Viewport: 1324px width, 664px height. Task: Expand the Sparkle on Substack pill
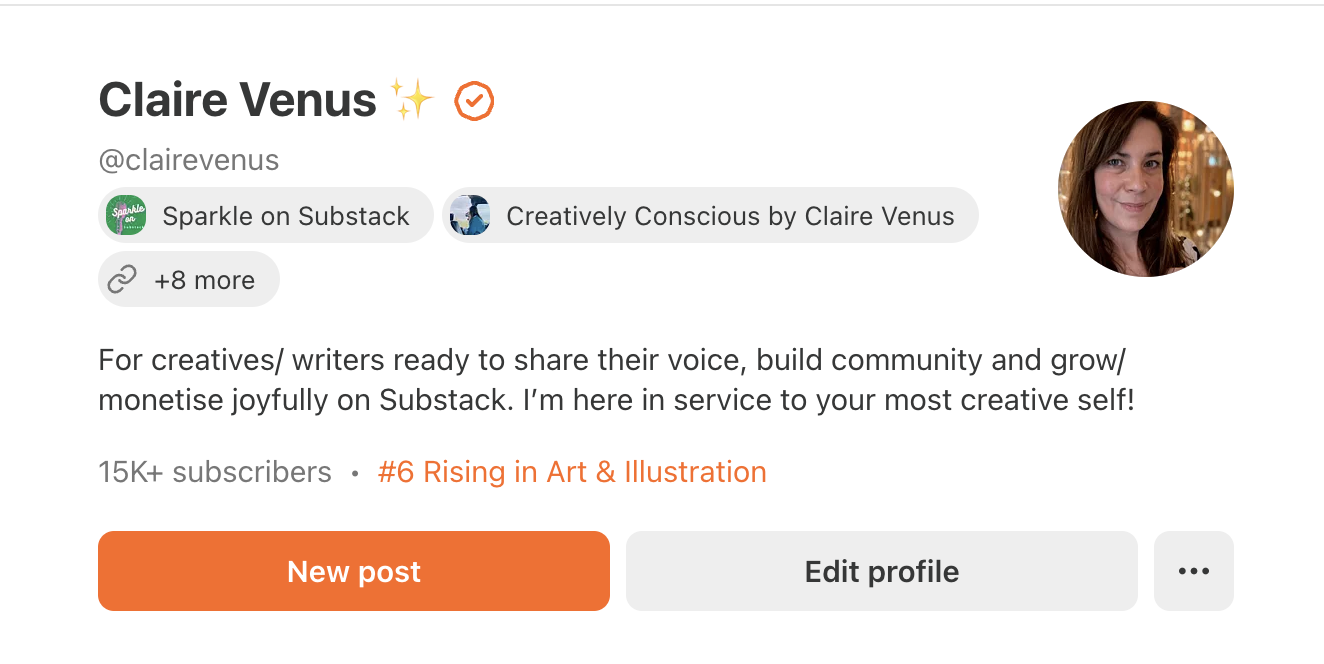pyautogui.click(x=265, y=215)
